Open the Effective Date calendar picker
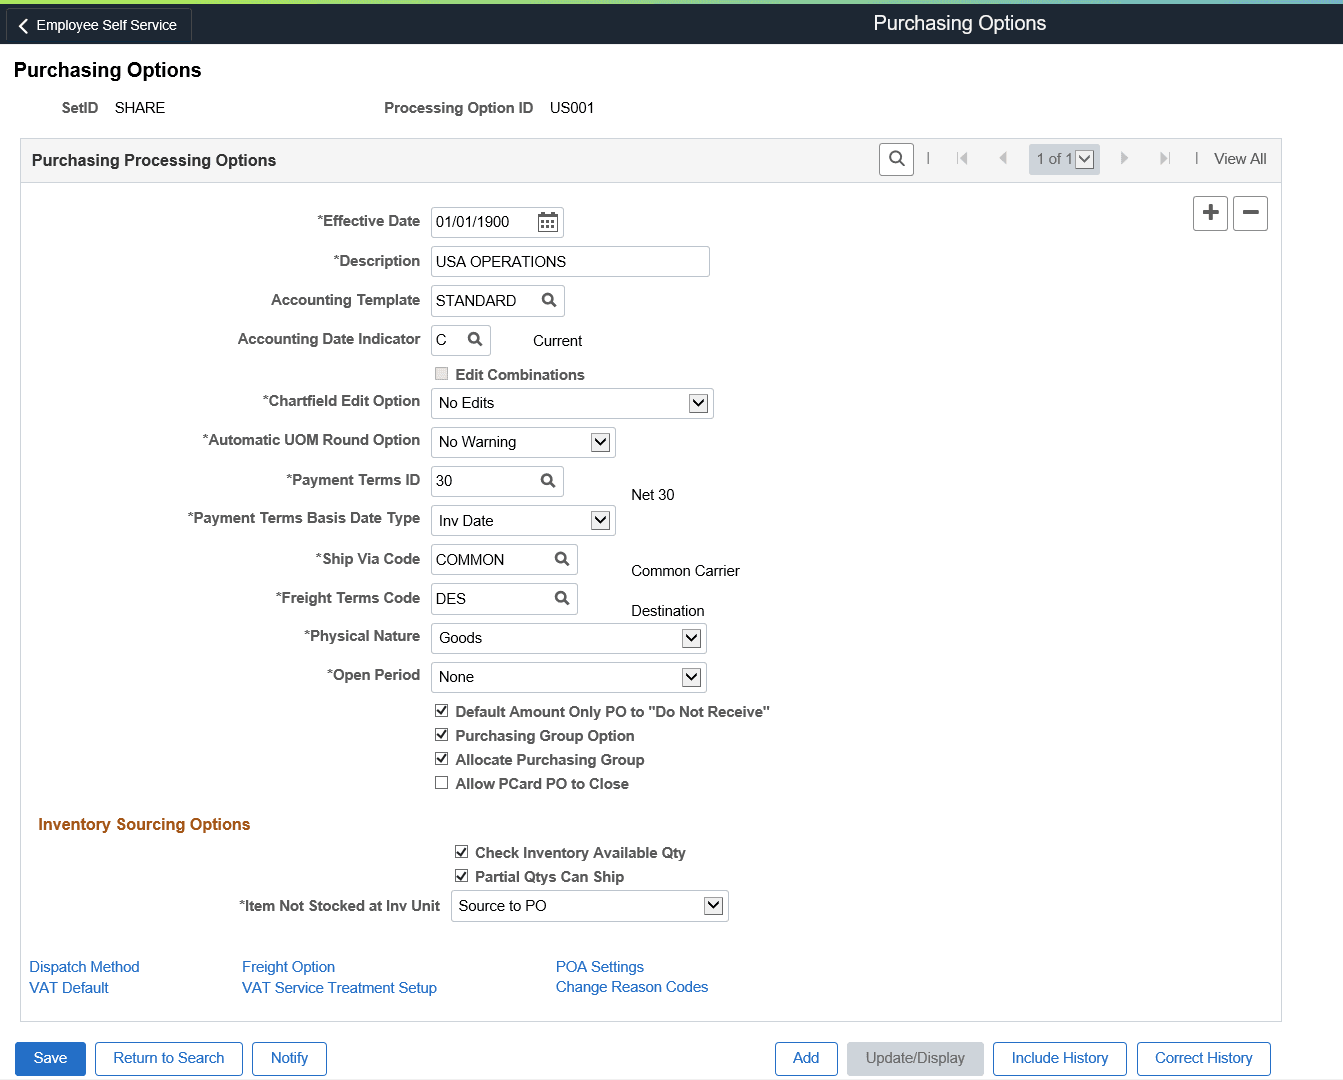 click(547, 221)
